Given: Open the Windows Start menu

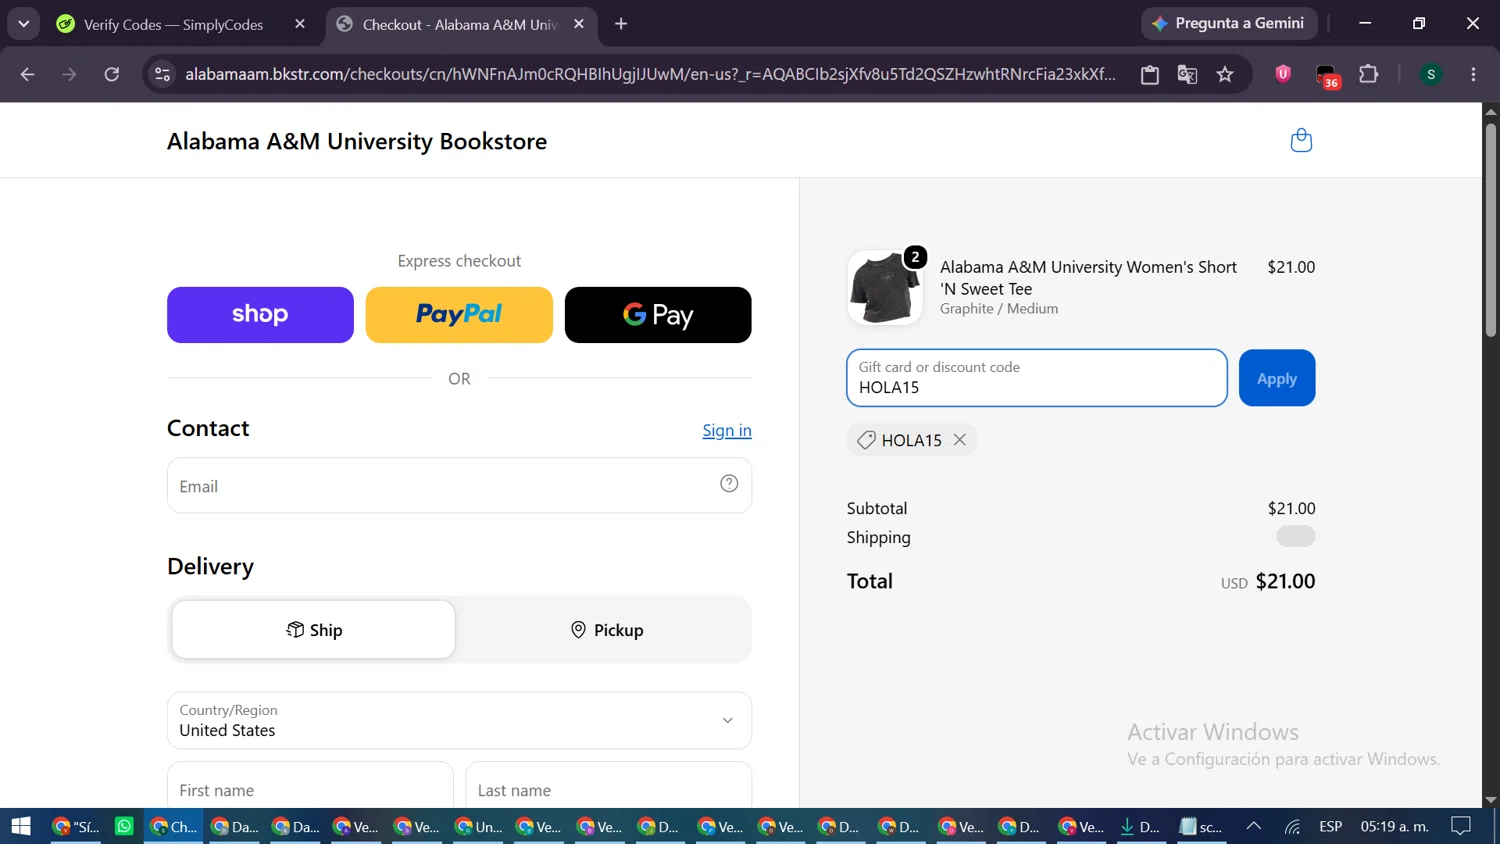Looking at the screenshot, I should 21,826.
